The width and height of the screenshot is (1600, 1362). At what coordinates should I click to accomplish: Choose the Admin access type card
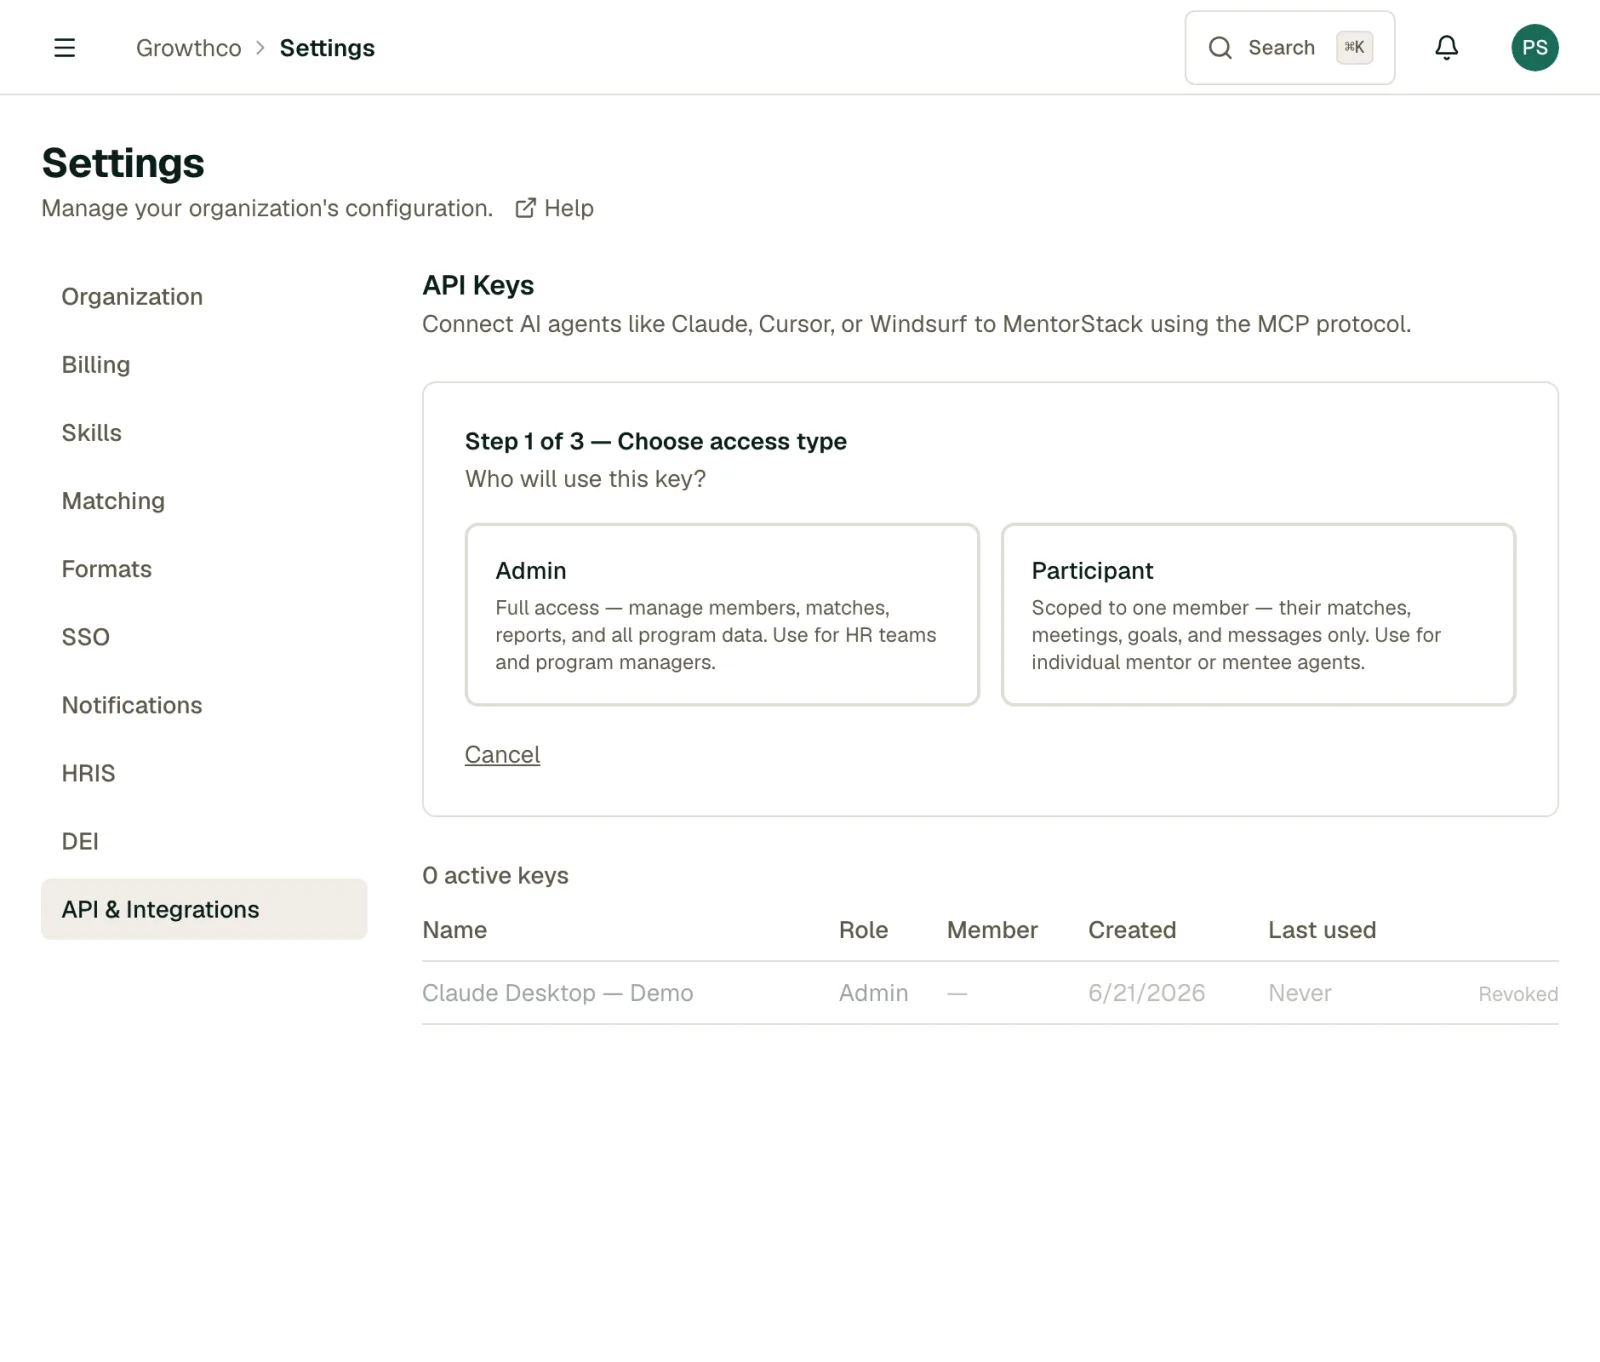722,614
